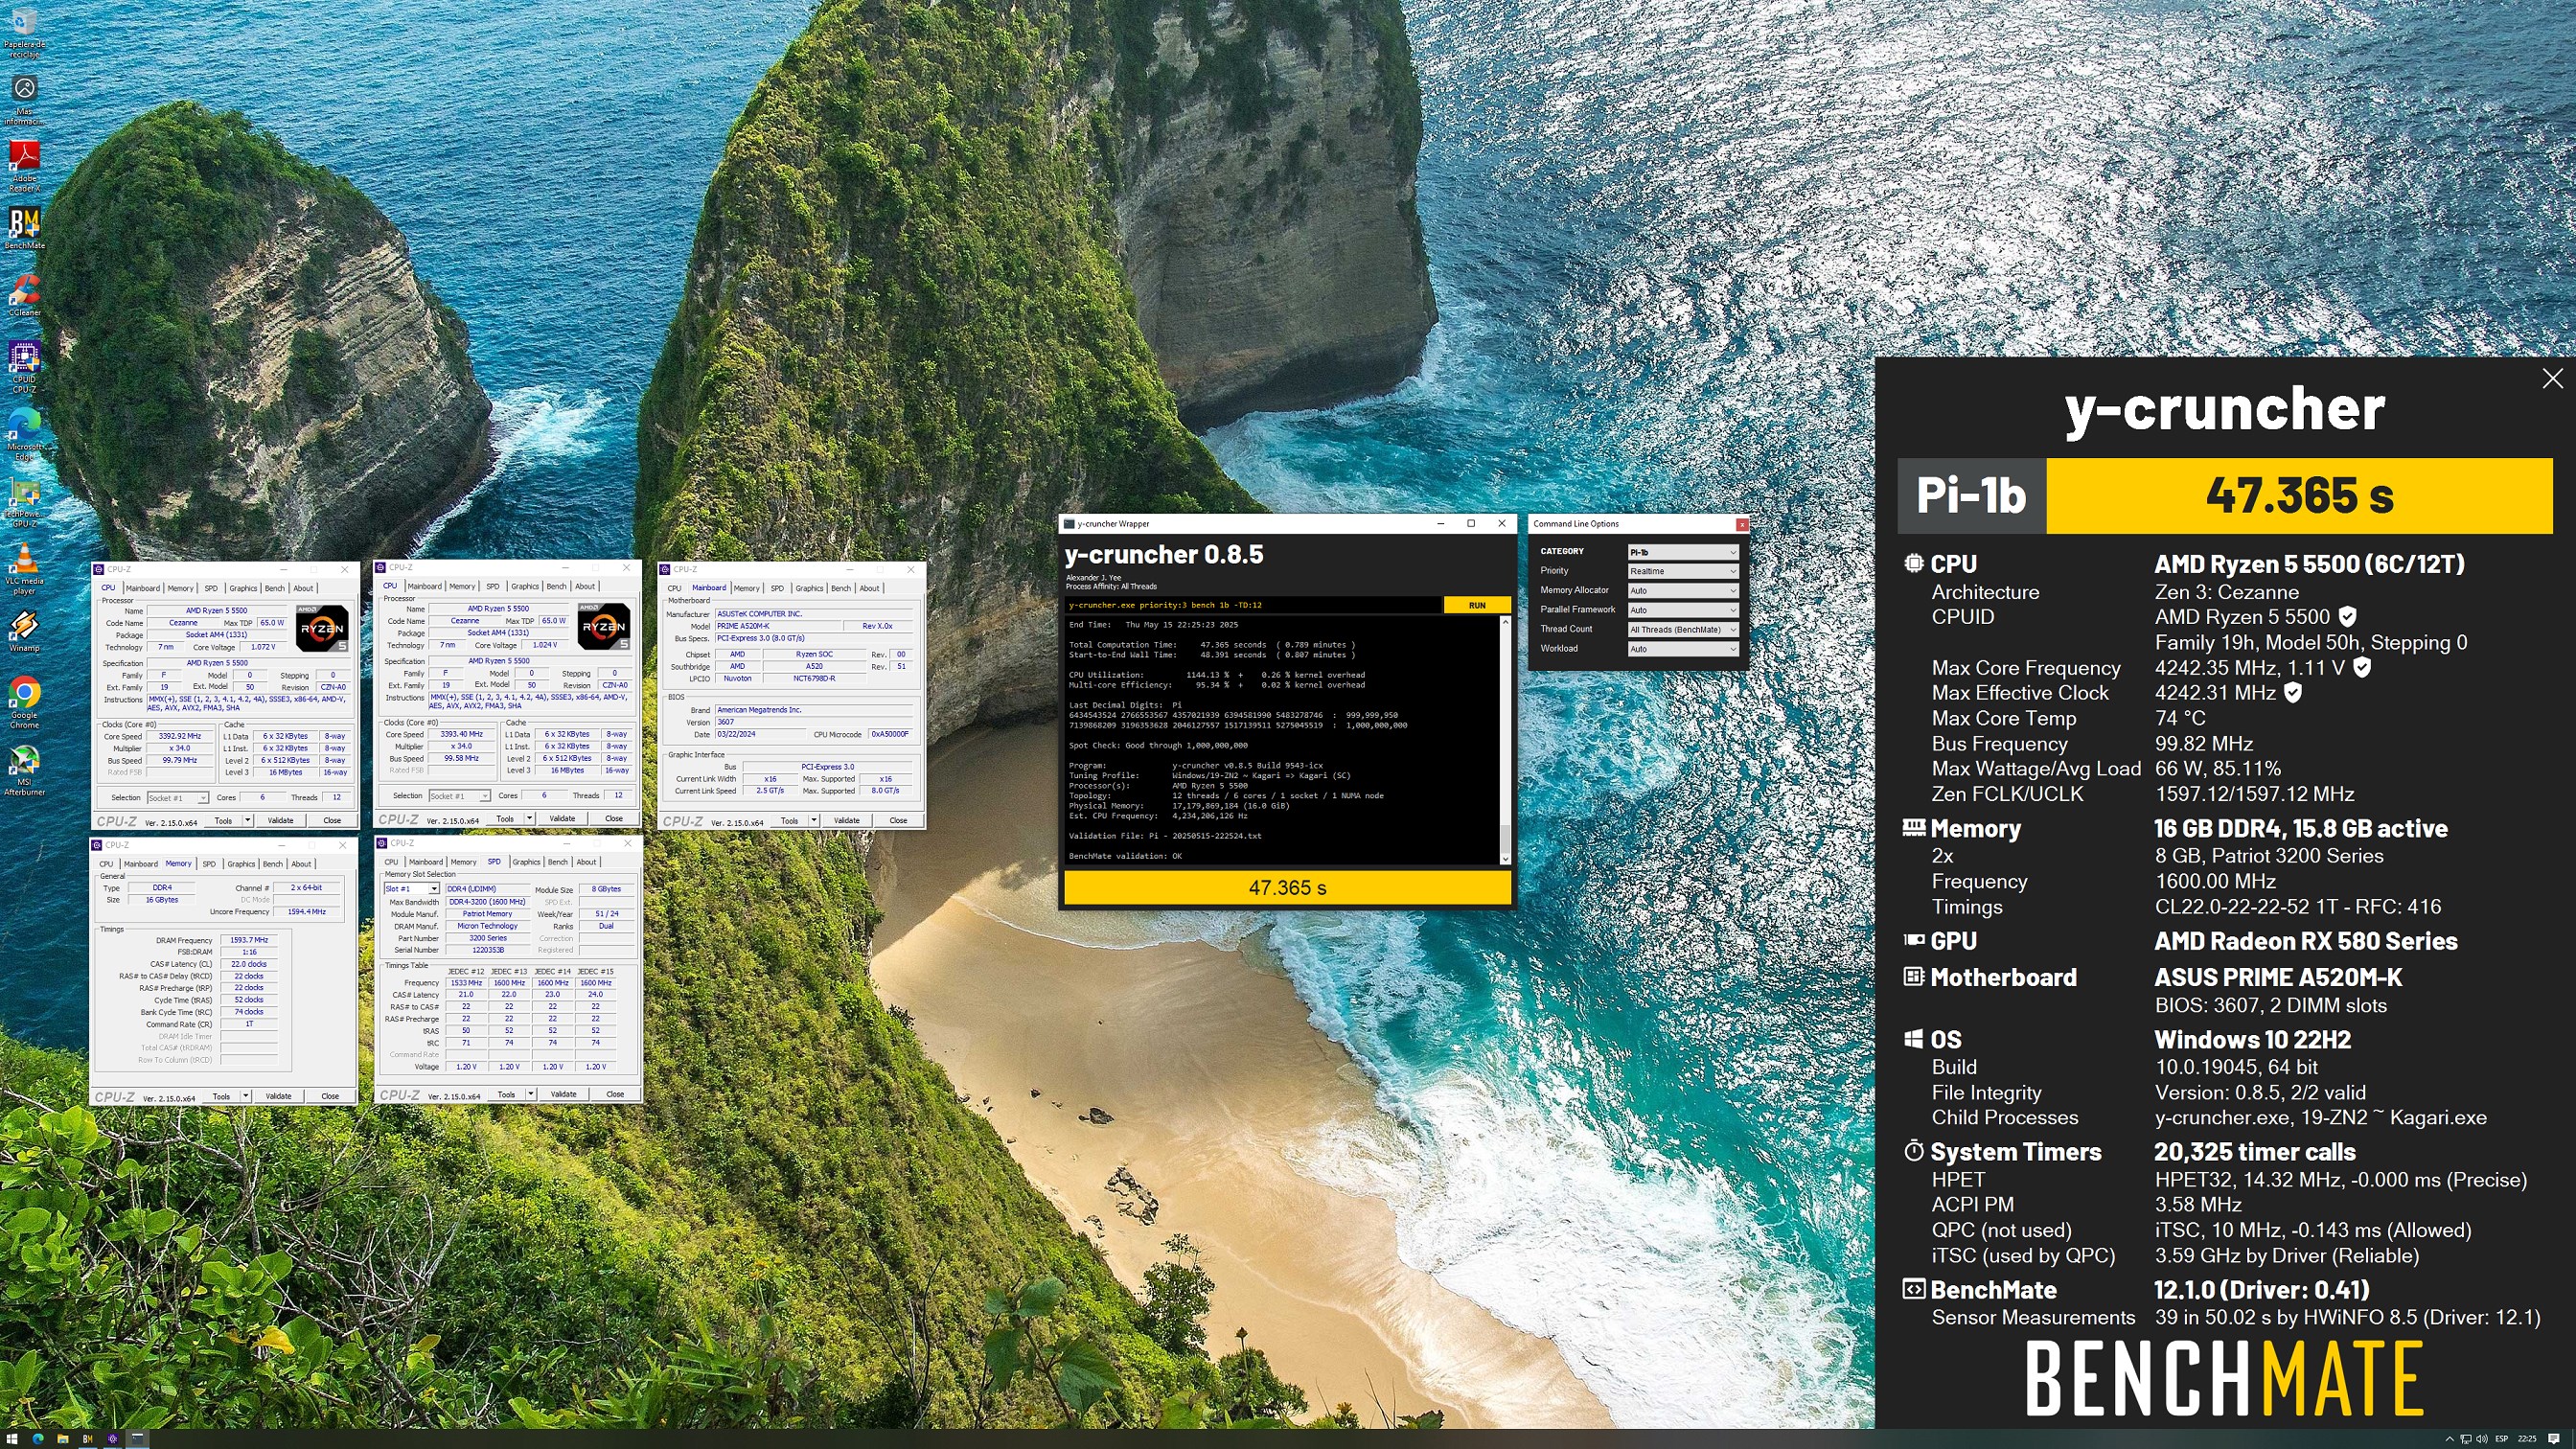Close the Command Line Options window
The width and height of the screenshot is (2576, 1449).
click(x=1742, y=524)
